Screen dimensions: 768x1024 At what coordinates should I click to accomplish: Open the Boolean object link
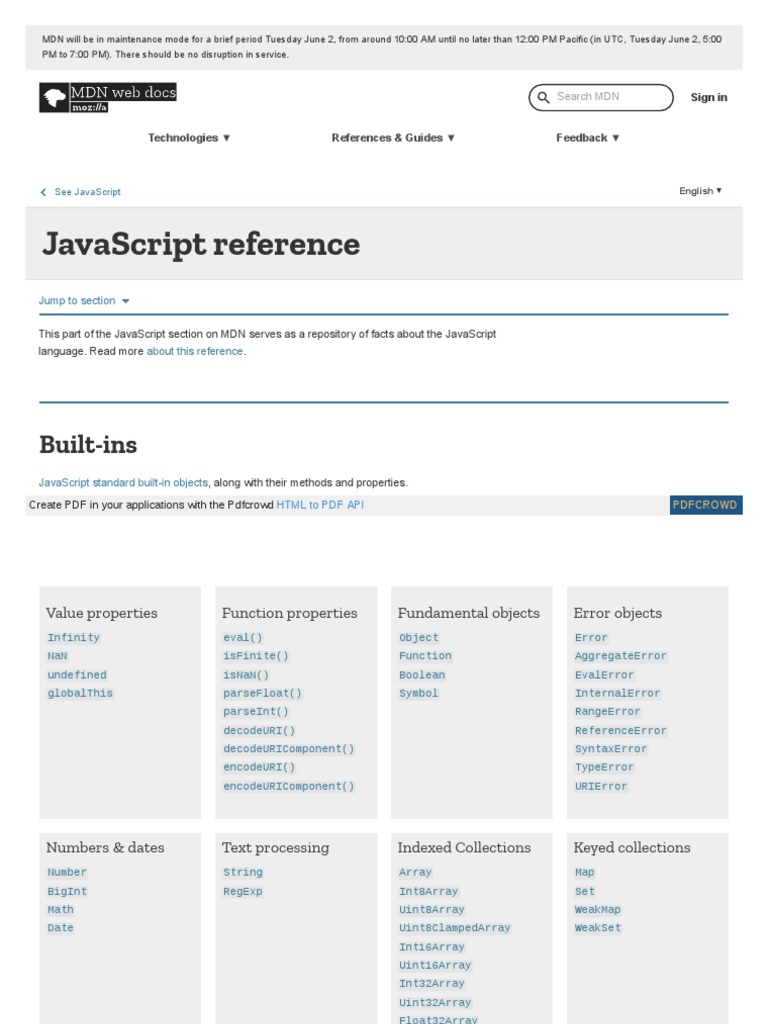(x=422, y=675)
